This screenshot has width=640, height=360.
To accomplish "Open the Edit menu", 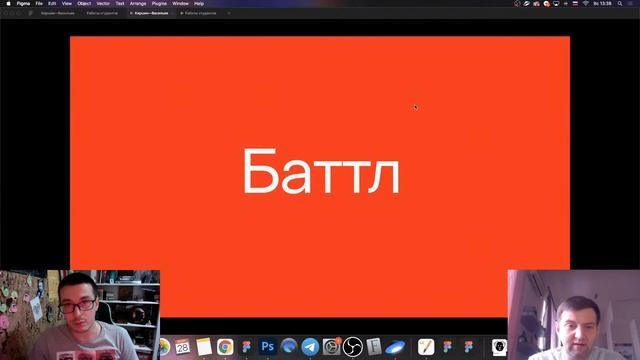I will (52, 3).
